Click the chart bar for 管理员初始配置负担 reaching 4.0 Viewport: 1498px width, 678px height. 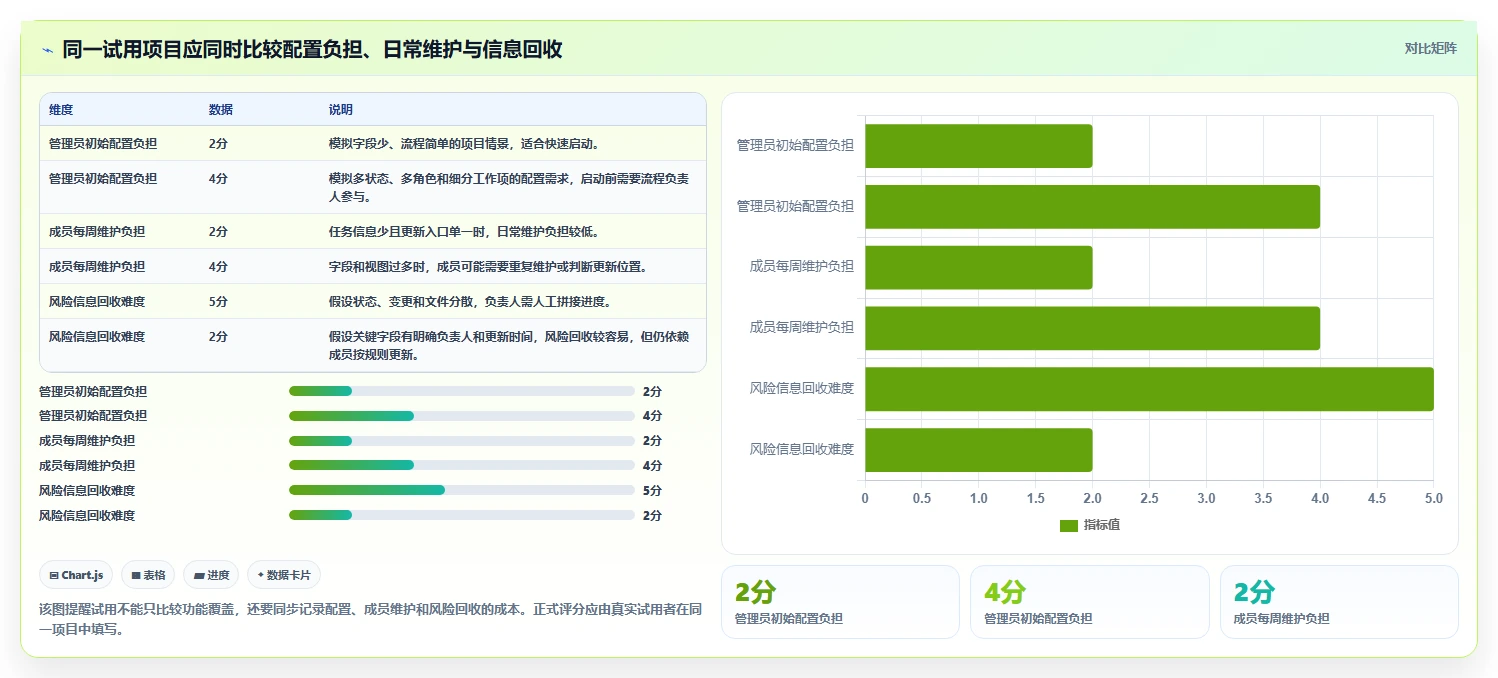tap(1092, 206)
